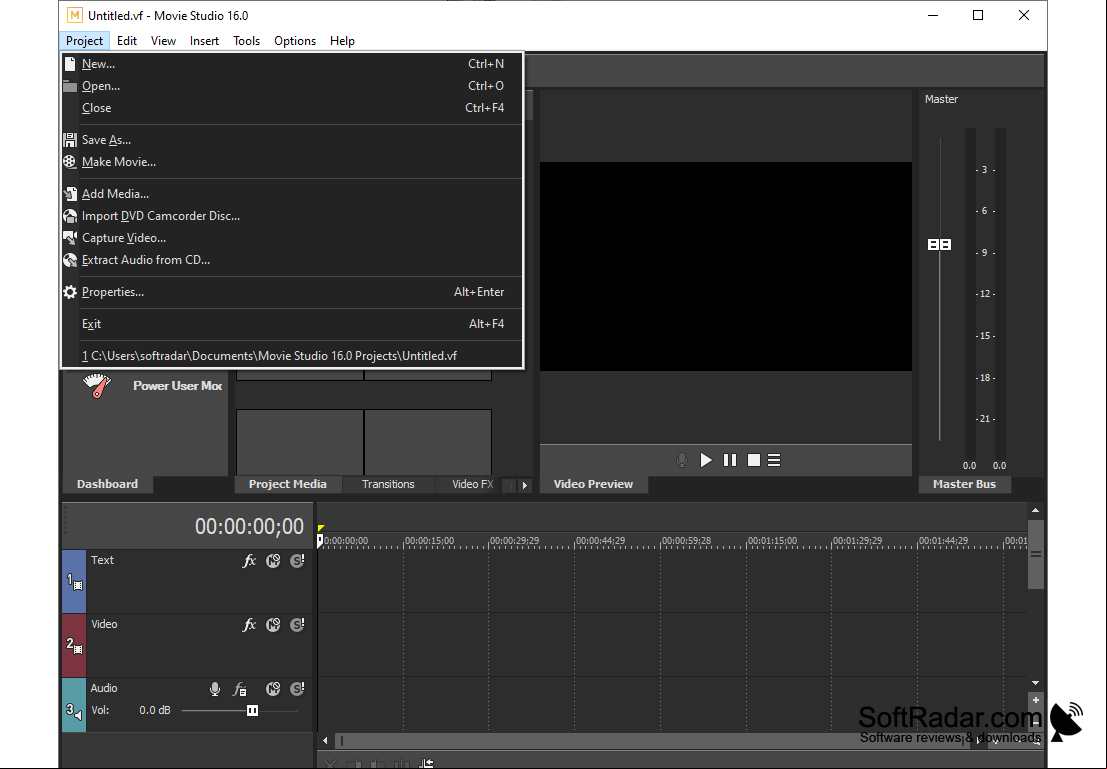Click the Video track number 2 header
Screen dimensions: 1107x769
(74, 645)
